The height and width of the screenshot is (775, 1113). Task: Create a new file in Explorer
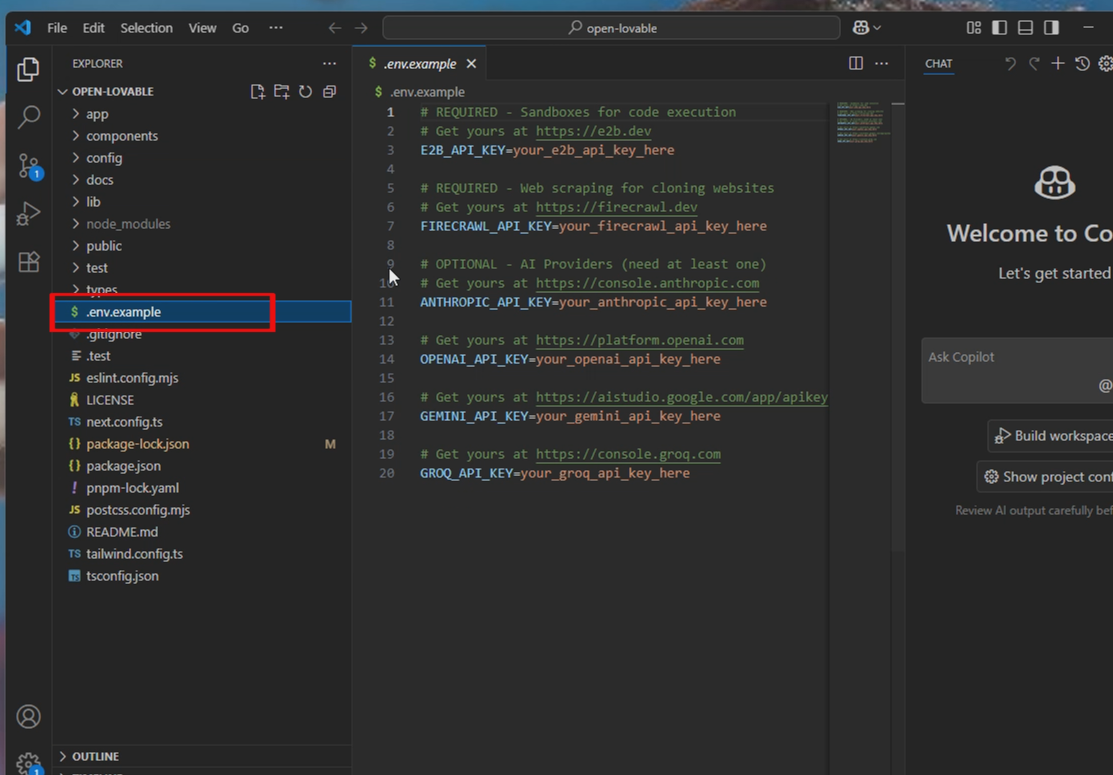[257, 90]
